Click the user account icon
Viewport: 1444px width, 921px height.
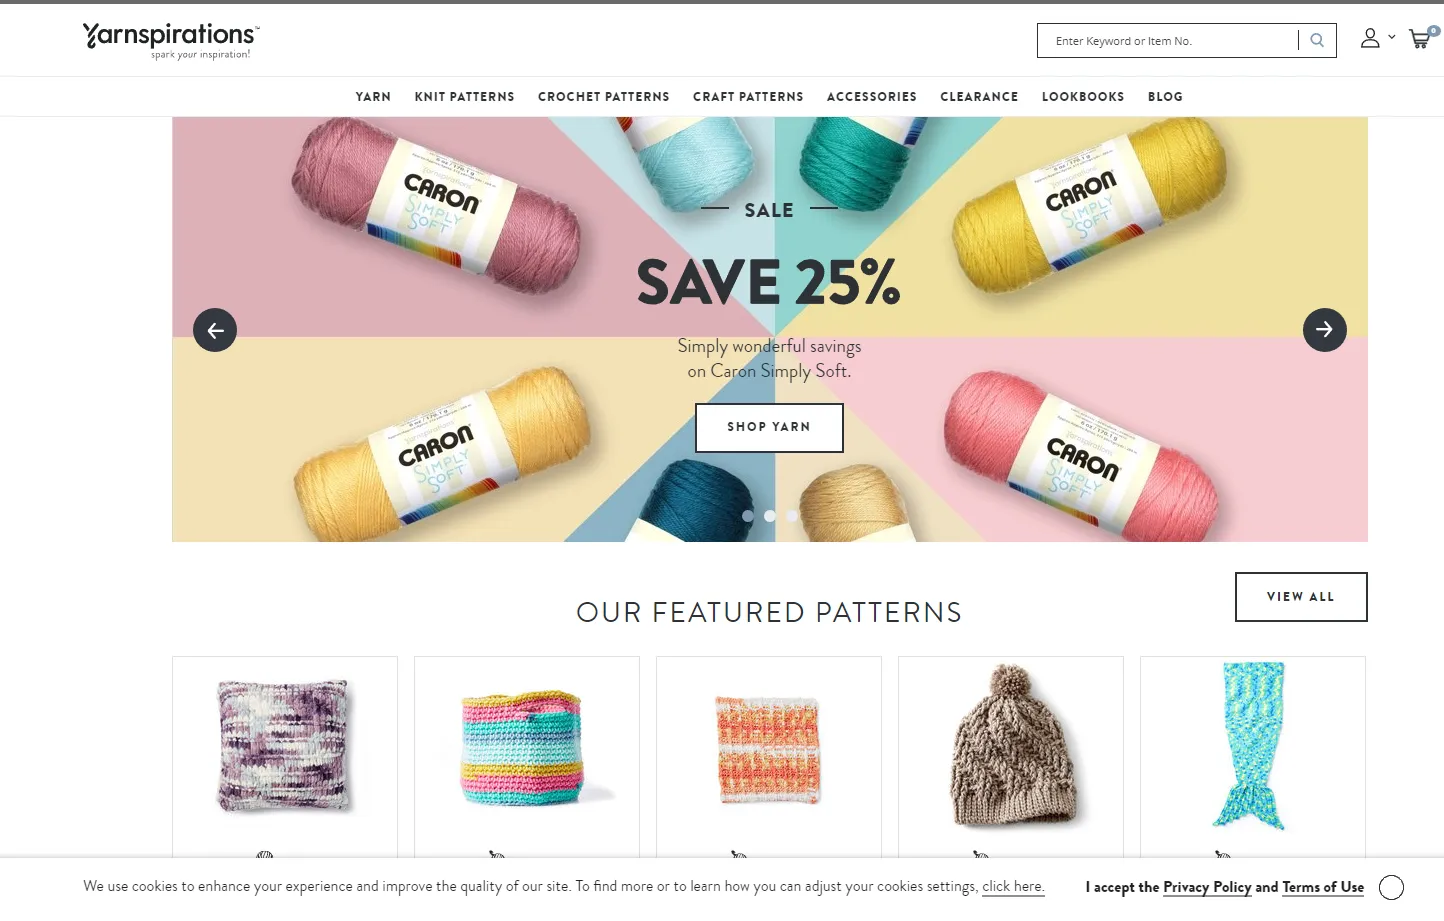[1370, 38]
